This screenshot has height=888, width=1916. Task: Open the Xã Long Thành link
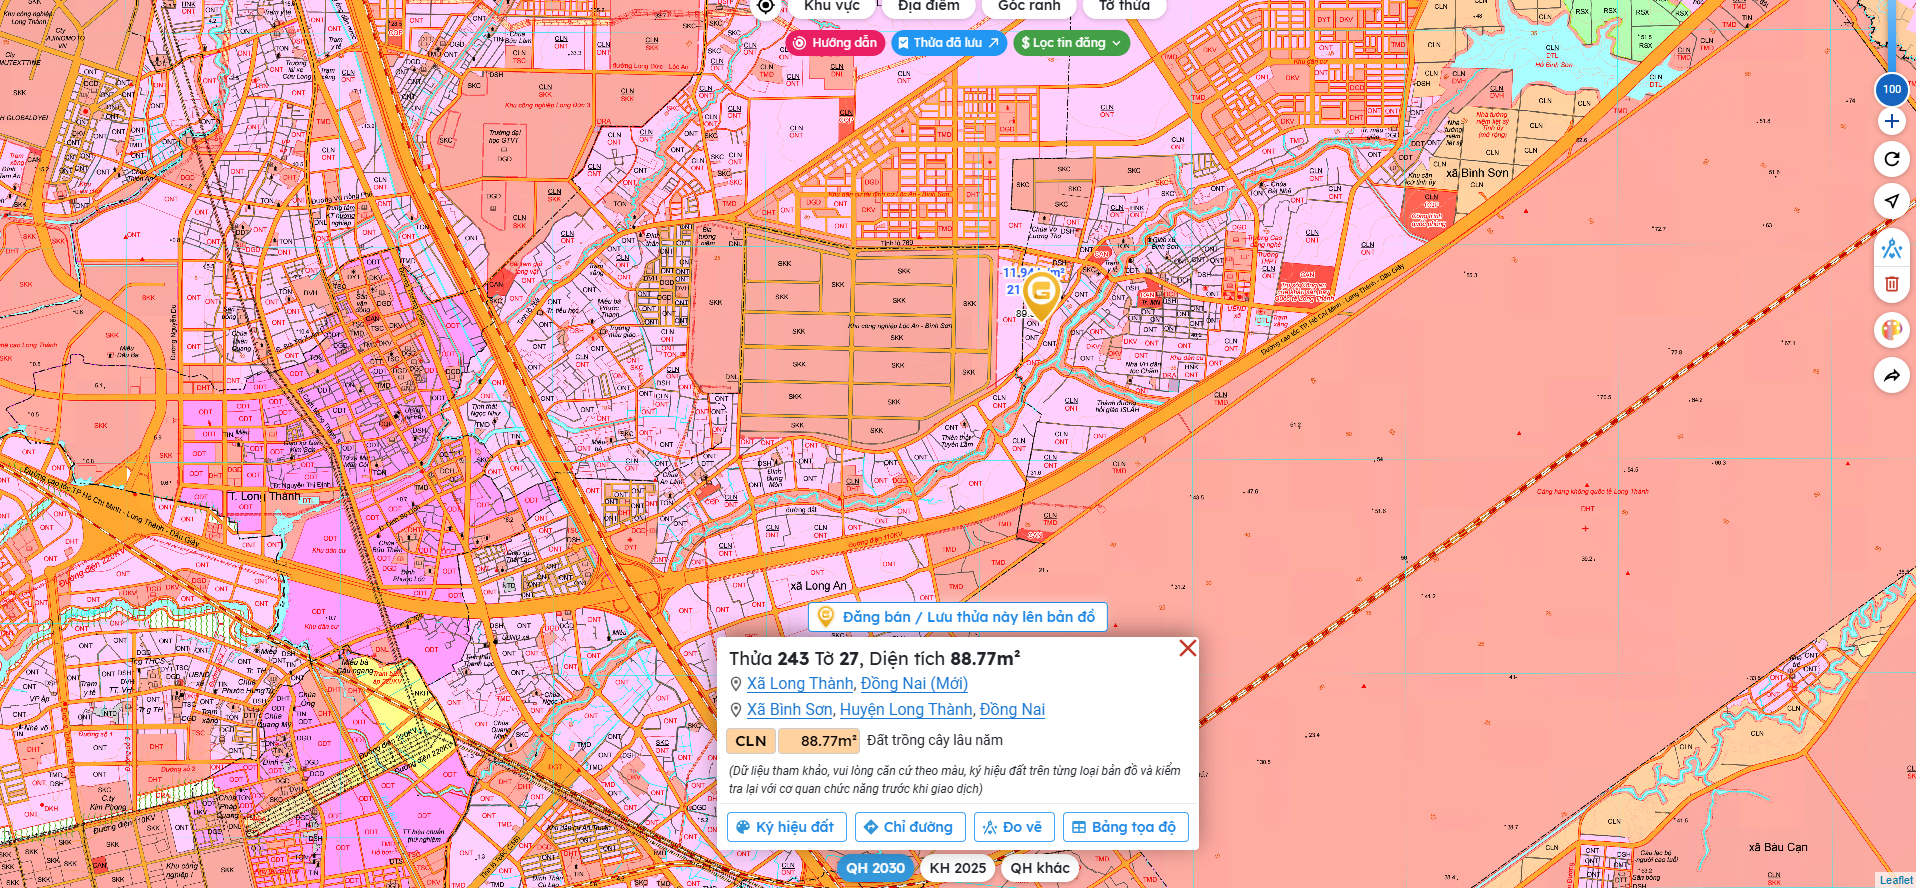coord(800,684)
